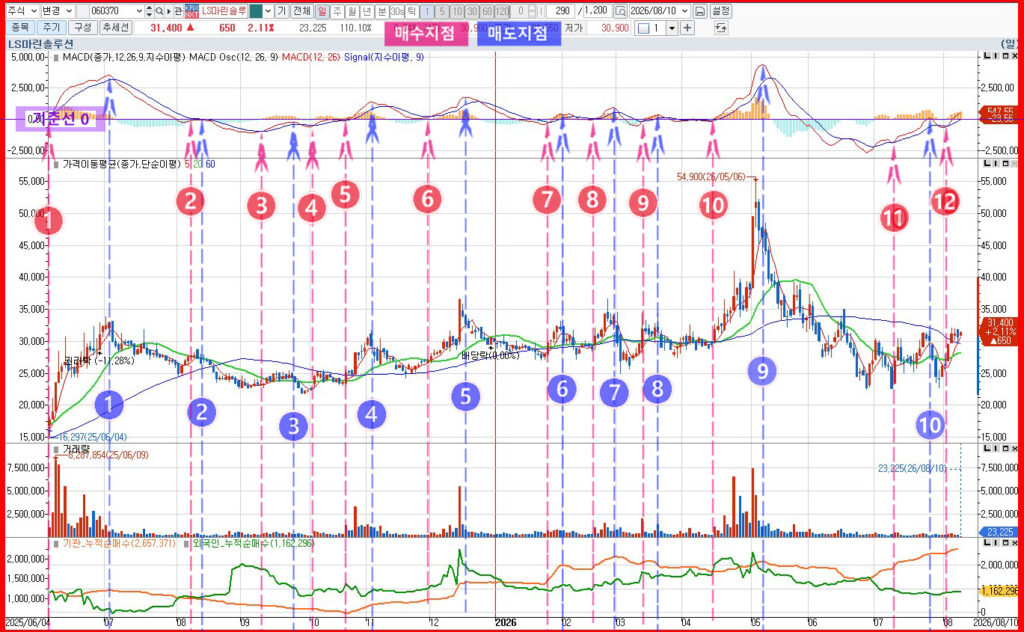
Task: Switch chart to 월 (monthly) period
Action: coord(352,11)
